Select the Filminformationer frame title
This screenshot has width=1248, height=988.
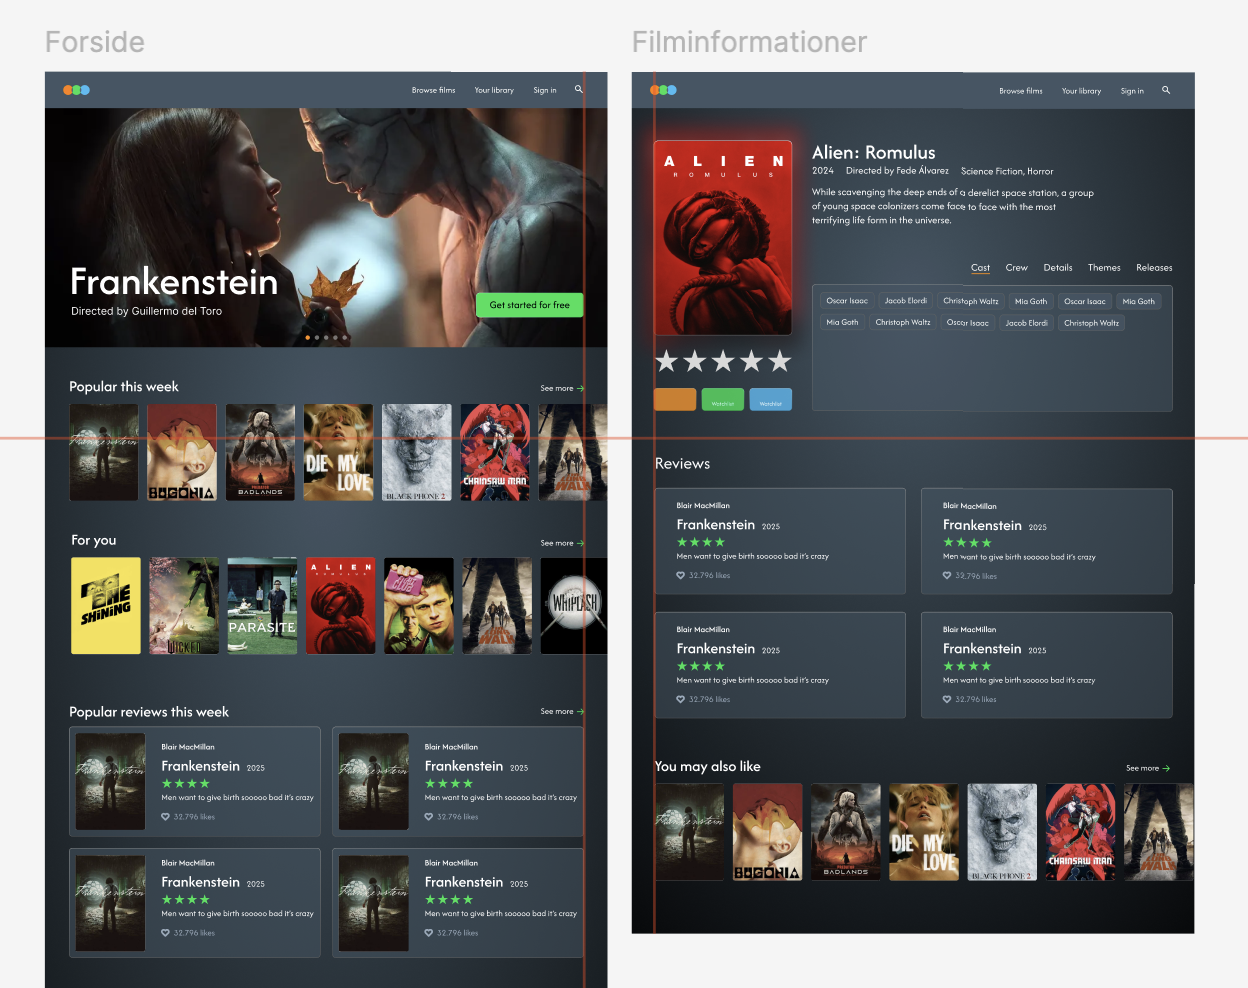(x=749, y=42)
